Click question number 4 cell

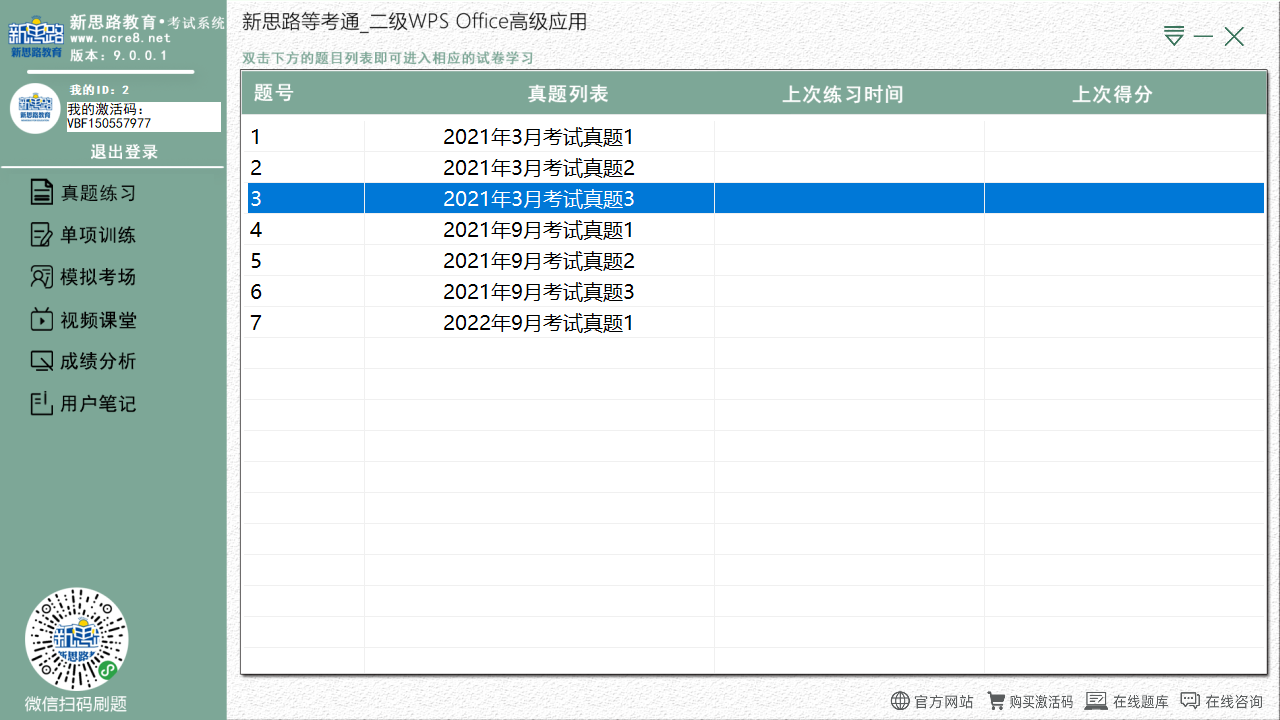305,230
